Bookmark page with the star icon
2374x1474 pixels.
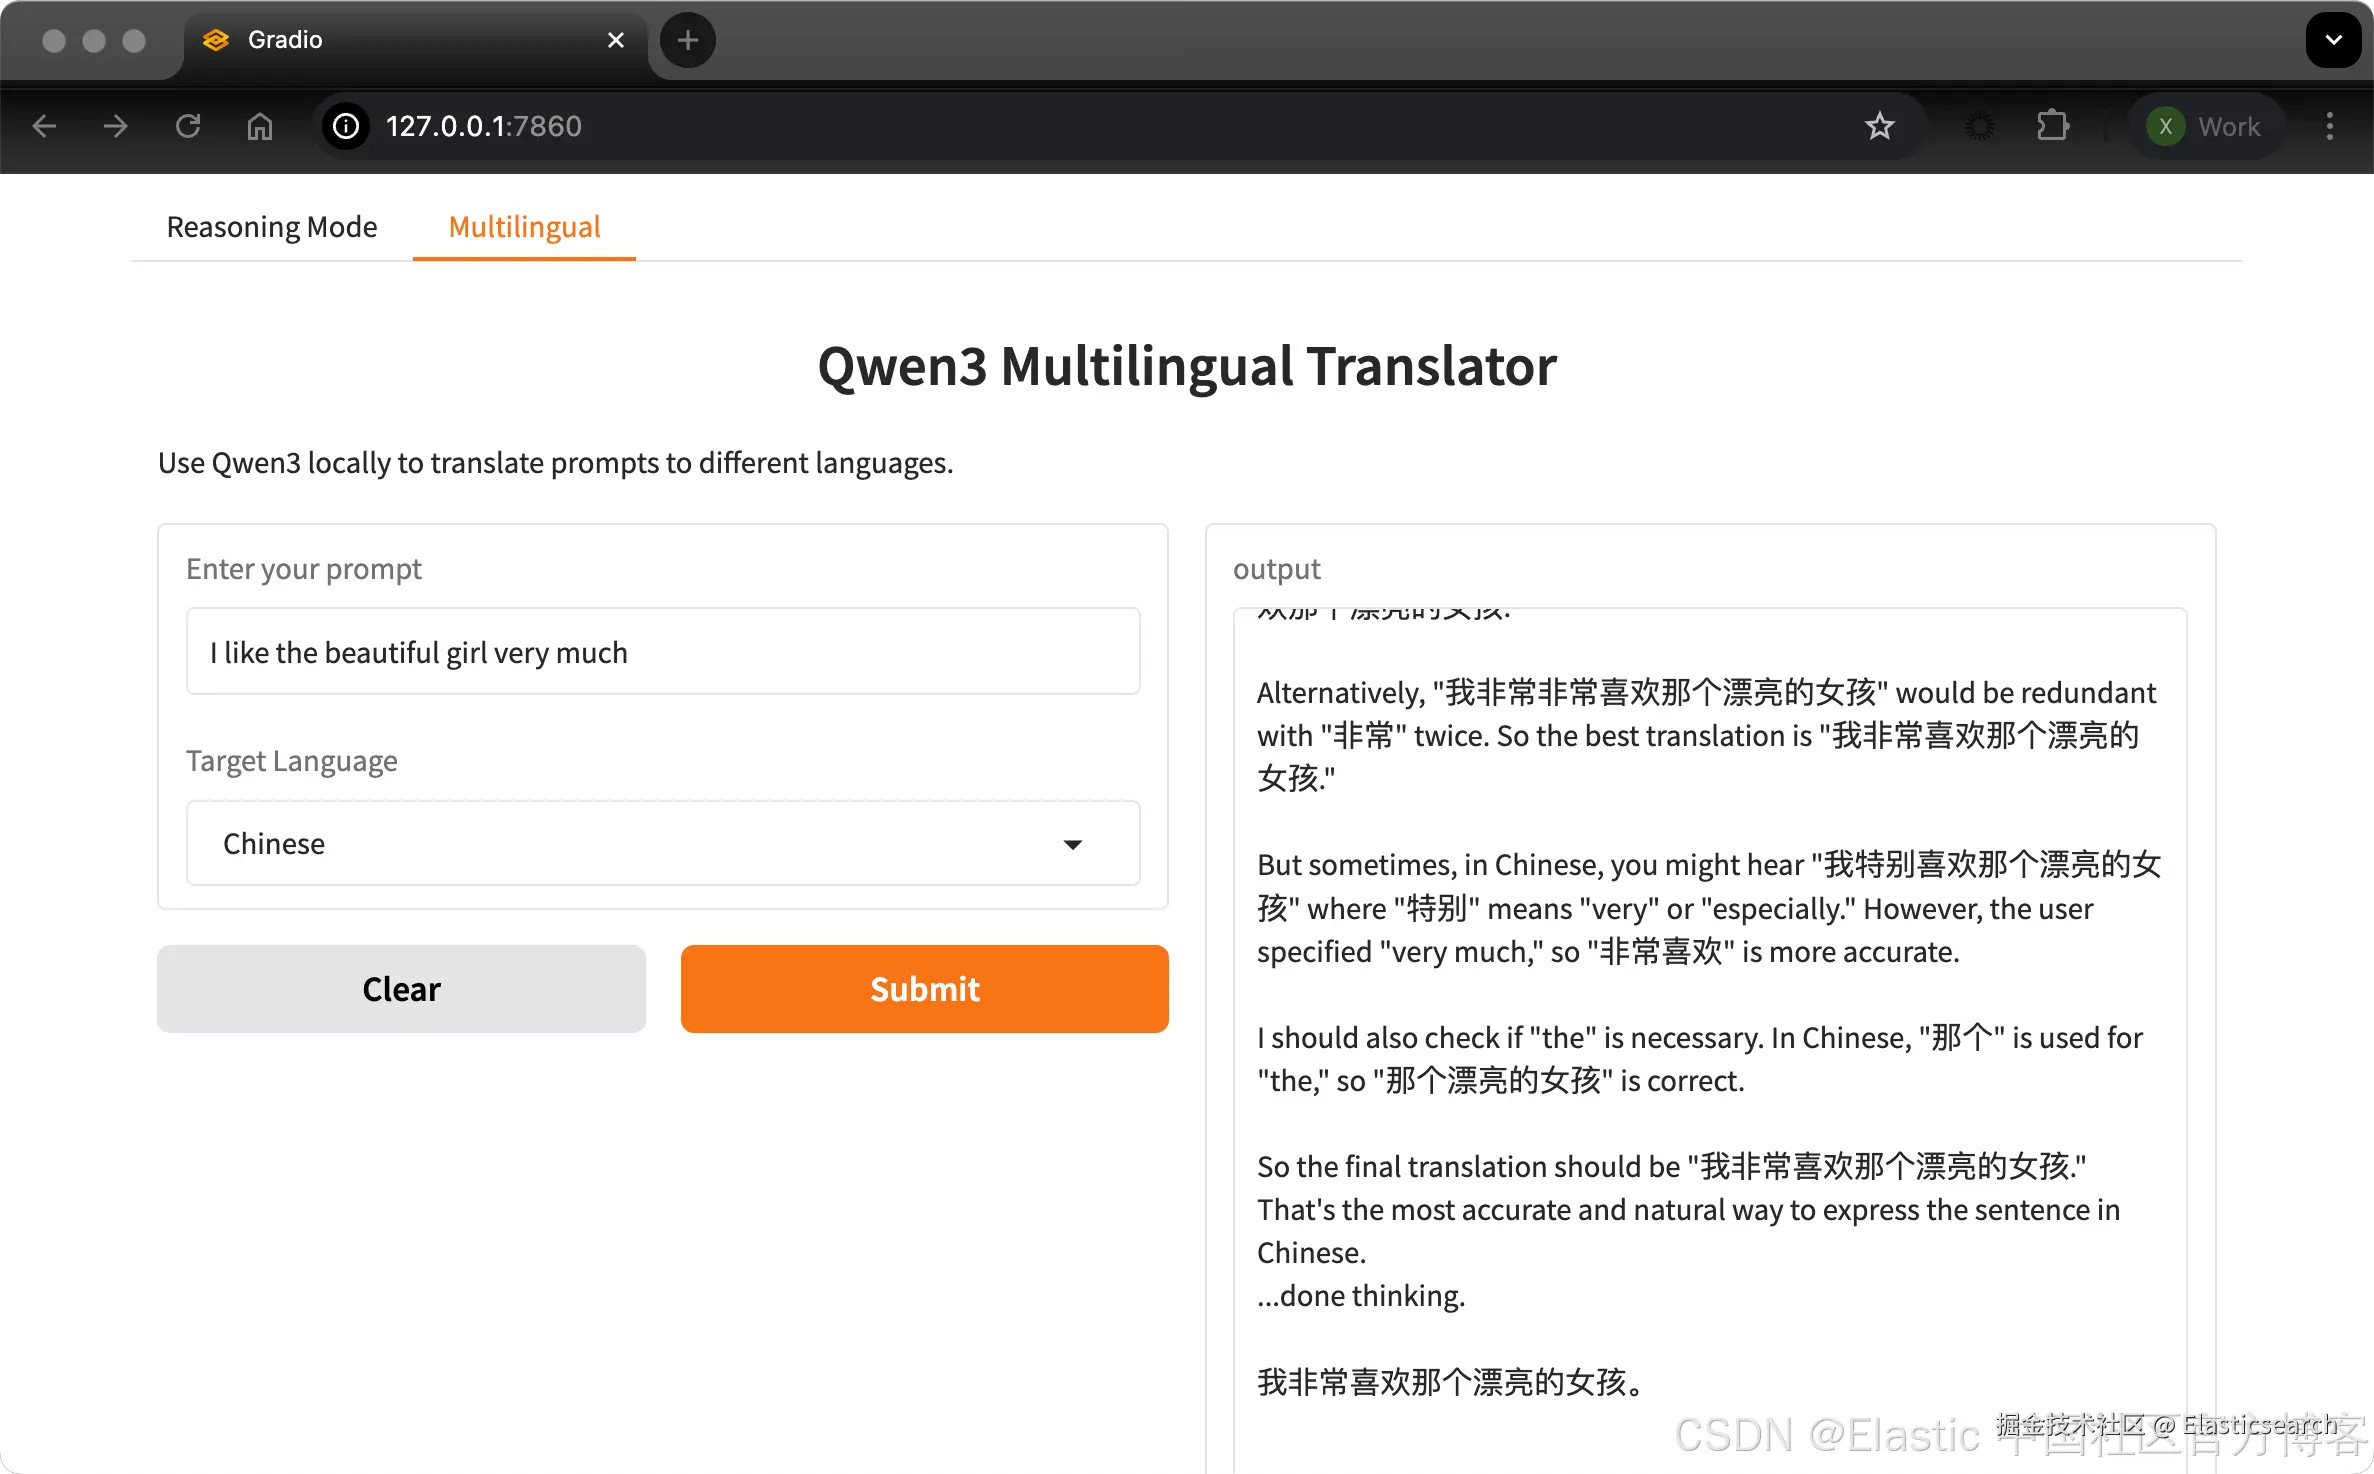pos(1879,126)
